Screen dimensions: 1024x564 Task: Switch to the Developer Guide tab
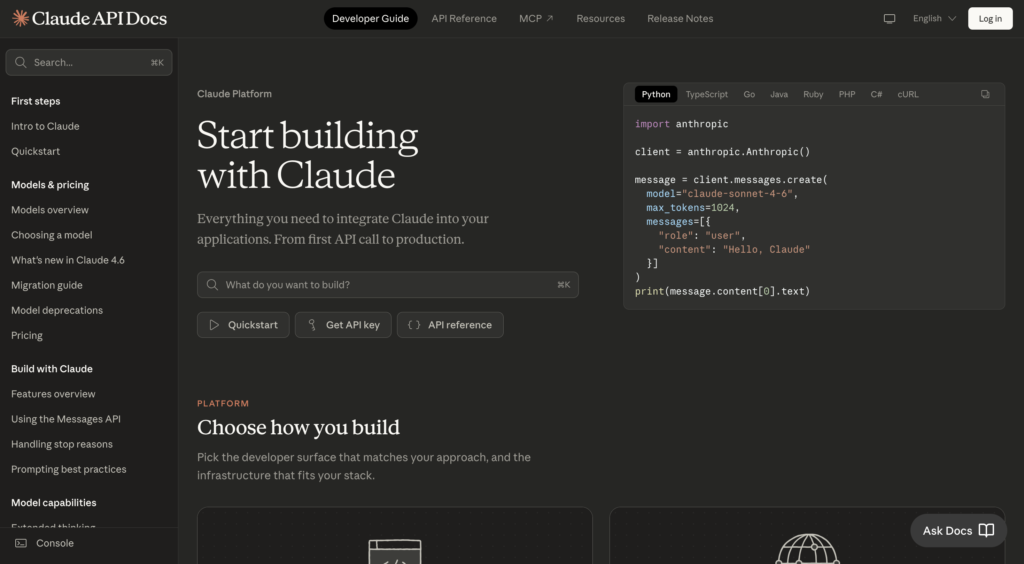coord(370,18)
